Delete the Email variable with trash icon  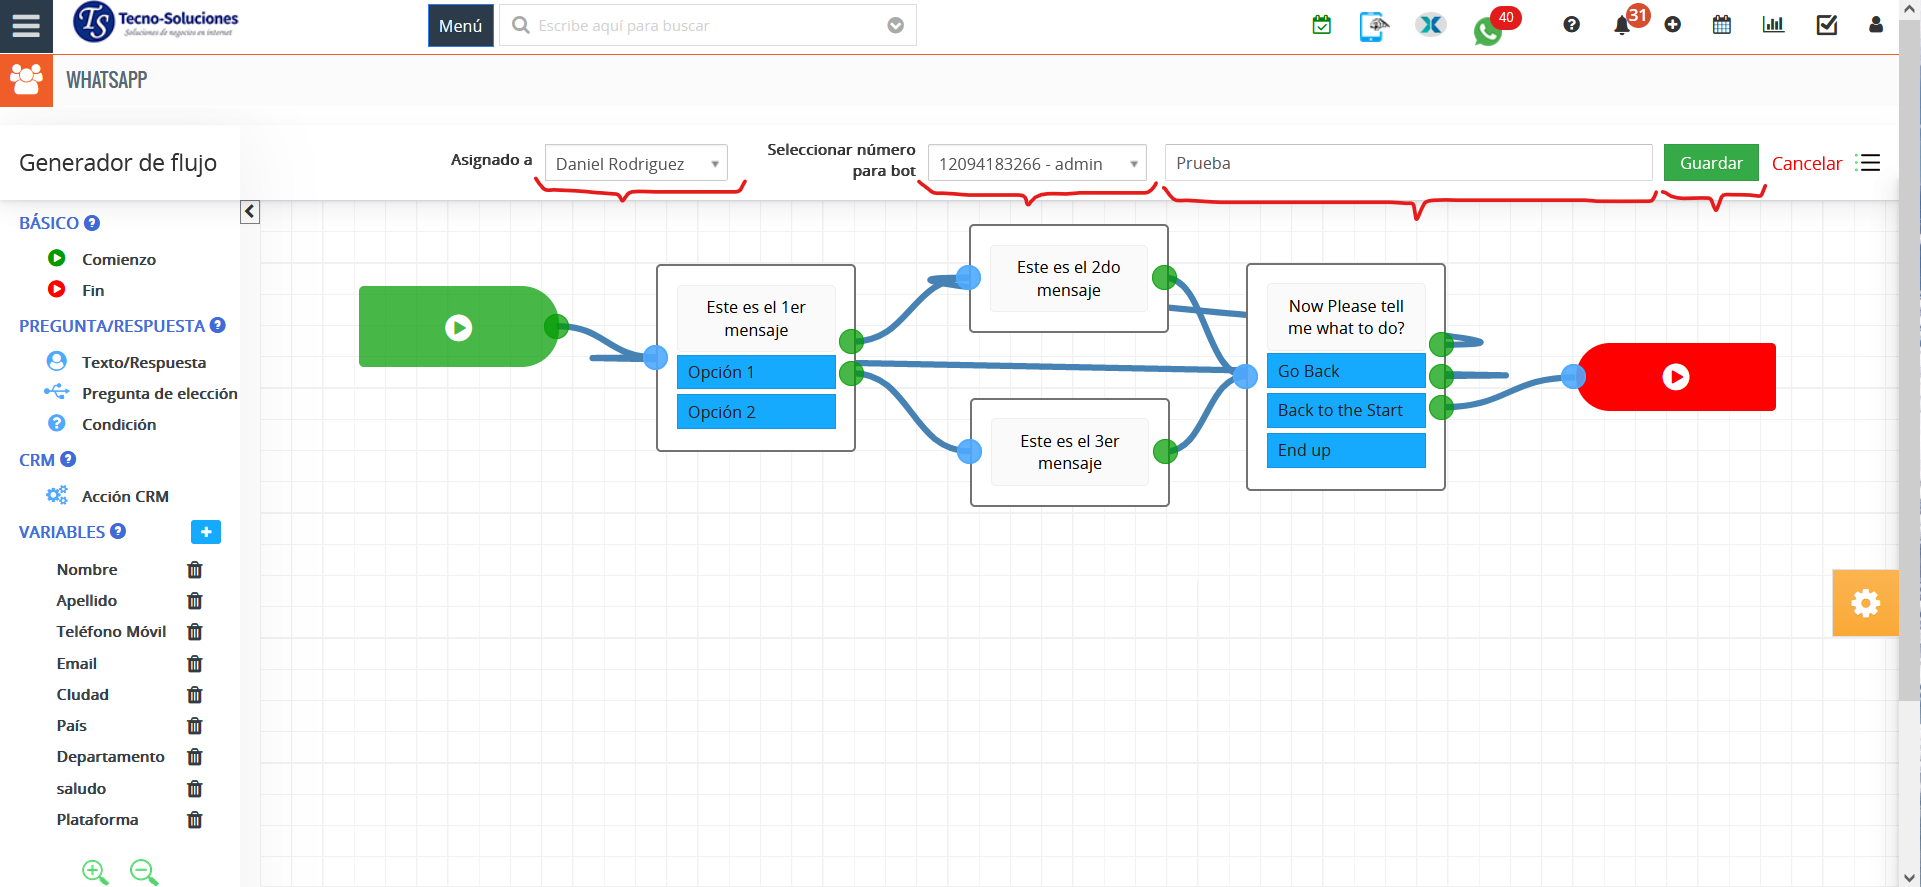click(195, 664)
